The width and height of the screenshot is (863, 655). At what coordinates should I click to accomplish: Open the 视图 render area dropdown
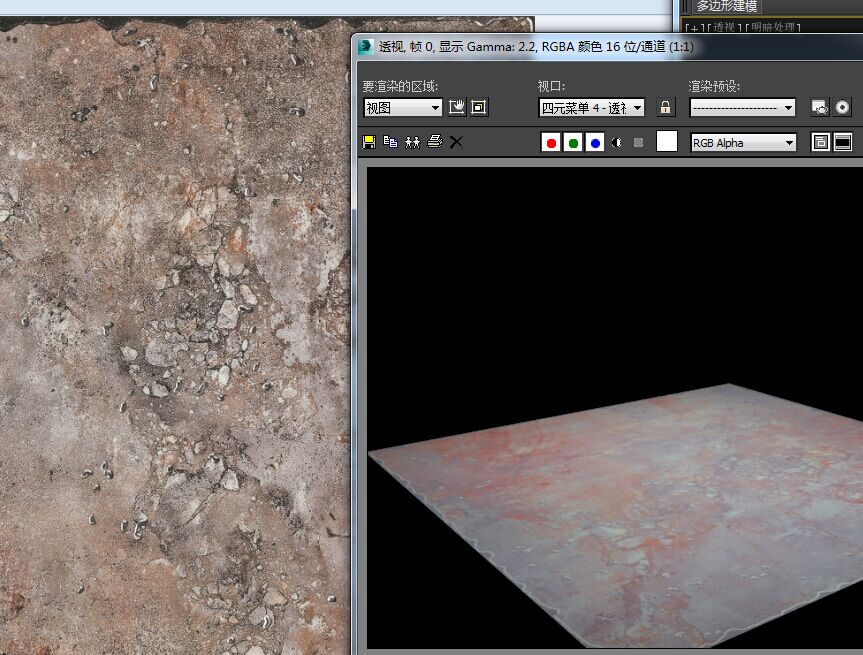point(403,108)
